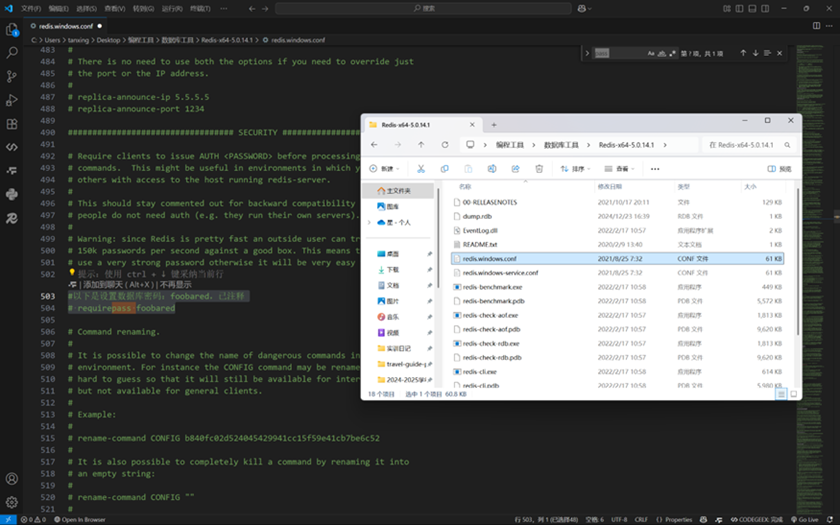840x525 pixels.
Task: Click the File Explorer search box
Action: [x=748, y=145]
